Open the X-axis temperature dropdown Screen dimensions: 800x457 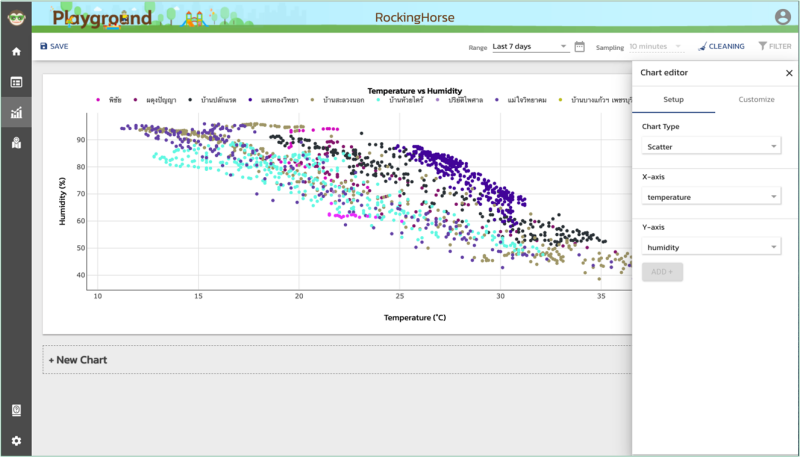(711, 197)
